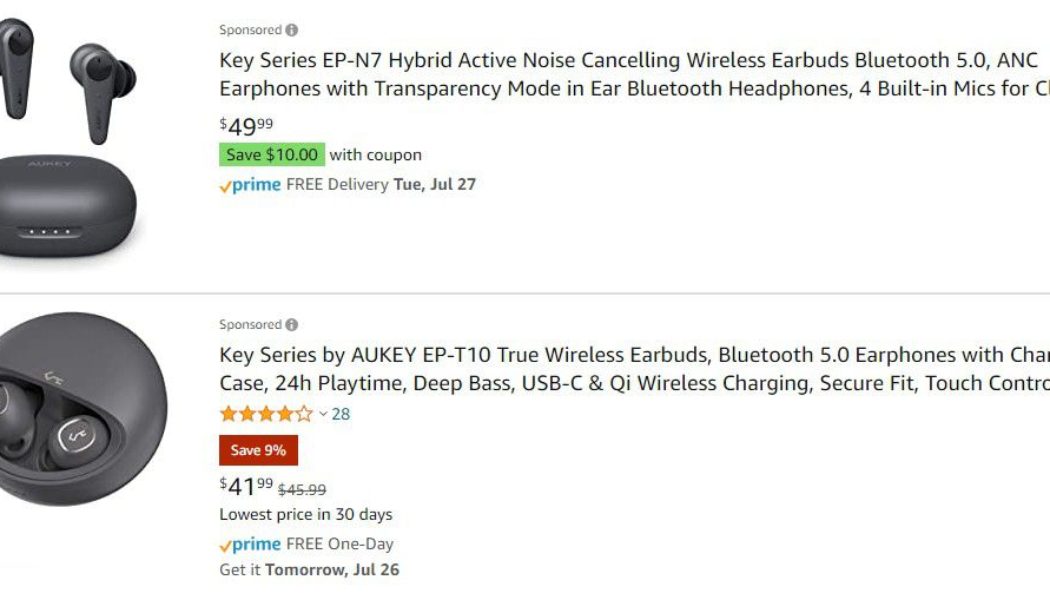This screenshot has height=600, width=1050.
Task: Click the info icon beside first Sponsored label
Action: coord(291,29)
